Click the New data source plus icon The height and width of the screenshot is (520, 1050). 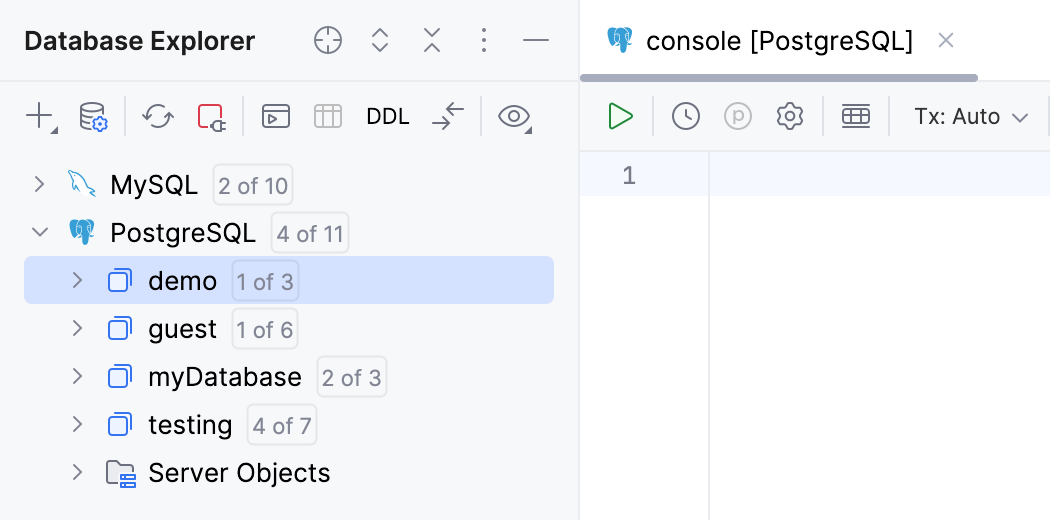tap(39, 116)
